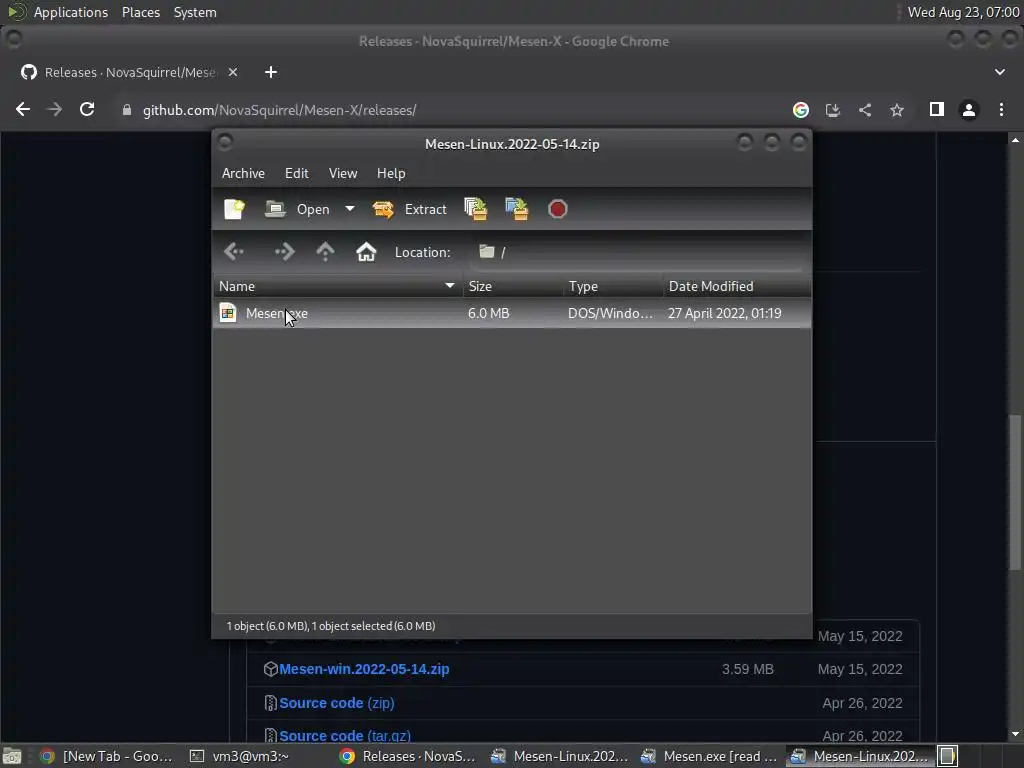
Task: Go back in archive location history
Action: point(234,251)
